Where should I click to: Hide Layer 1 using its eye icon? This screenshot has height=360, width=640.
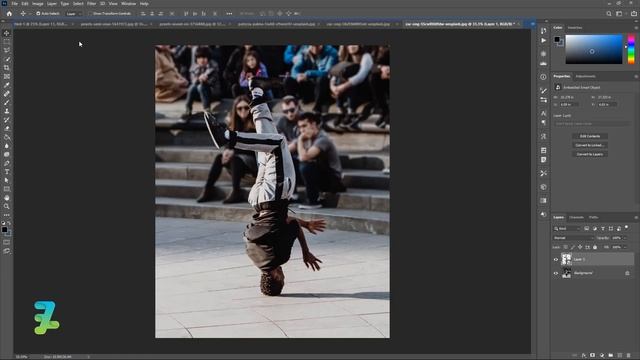coord(556,259)
